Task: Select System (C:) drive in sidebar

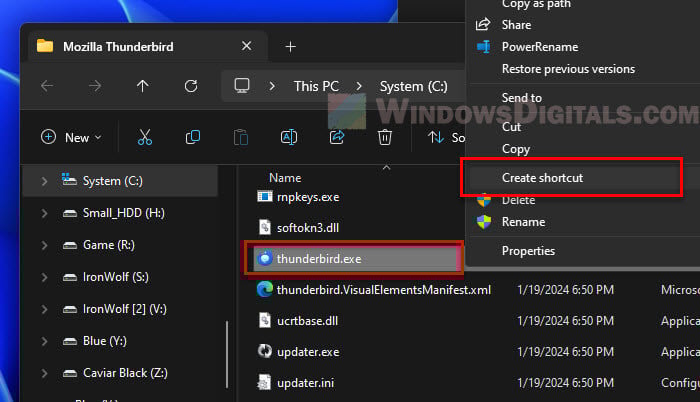Action: [120, 181]
